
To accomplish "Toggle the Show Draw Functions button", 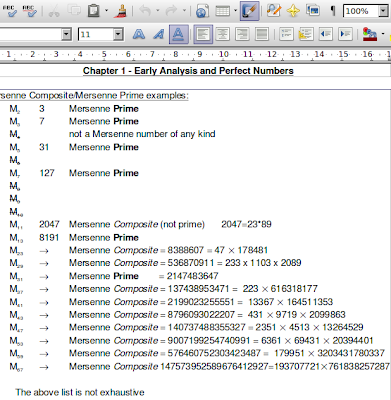I will [250, 11].
